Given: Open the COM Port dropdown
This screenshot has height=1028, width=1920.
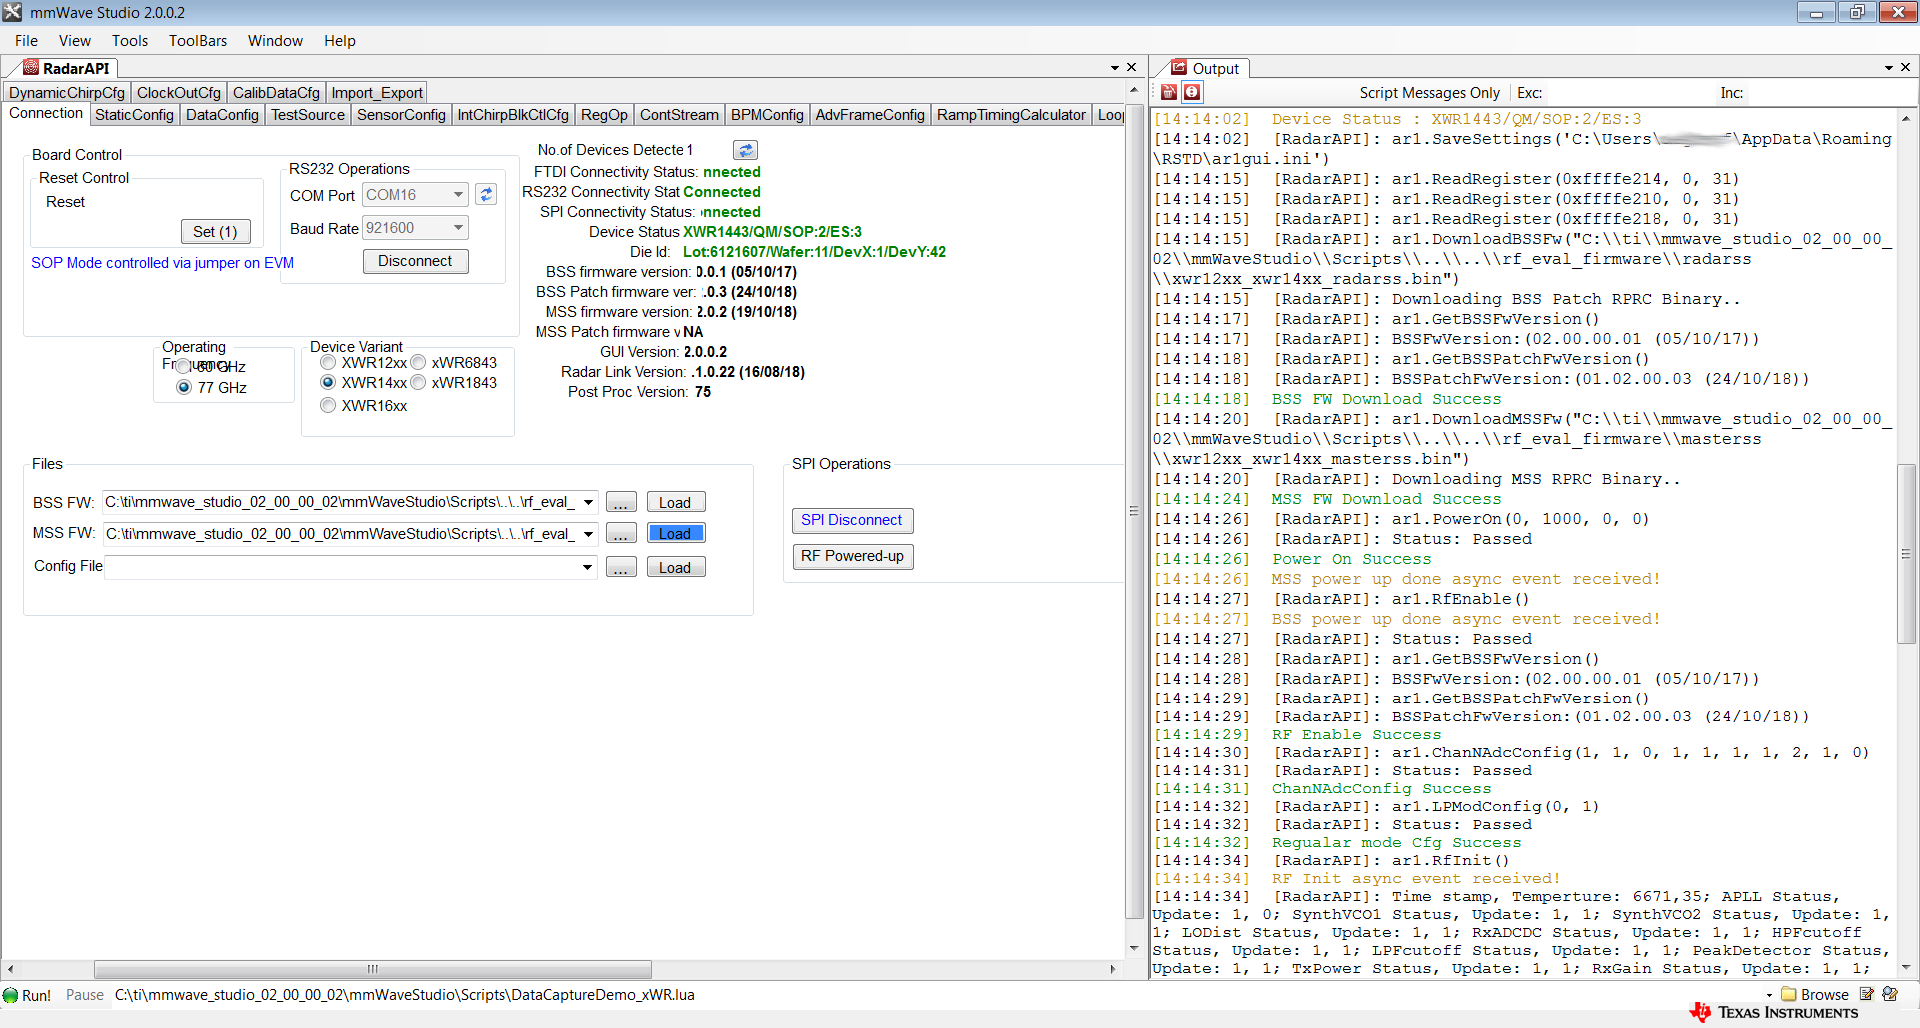Looking at the screenshot, I should click(458, 195).
